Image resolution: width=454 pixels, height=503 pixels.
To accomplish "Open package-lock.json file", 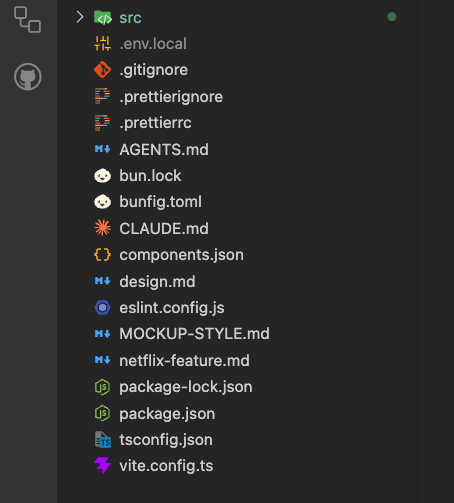I will click(186, 387).
